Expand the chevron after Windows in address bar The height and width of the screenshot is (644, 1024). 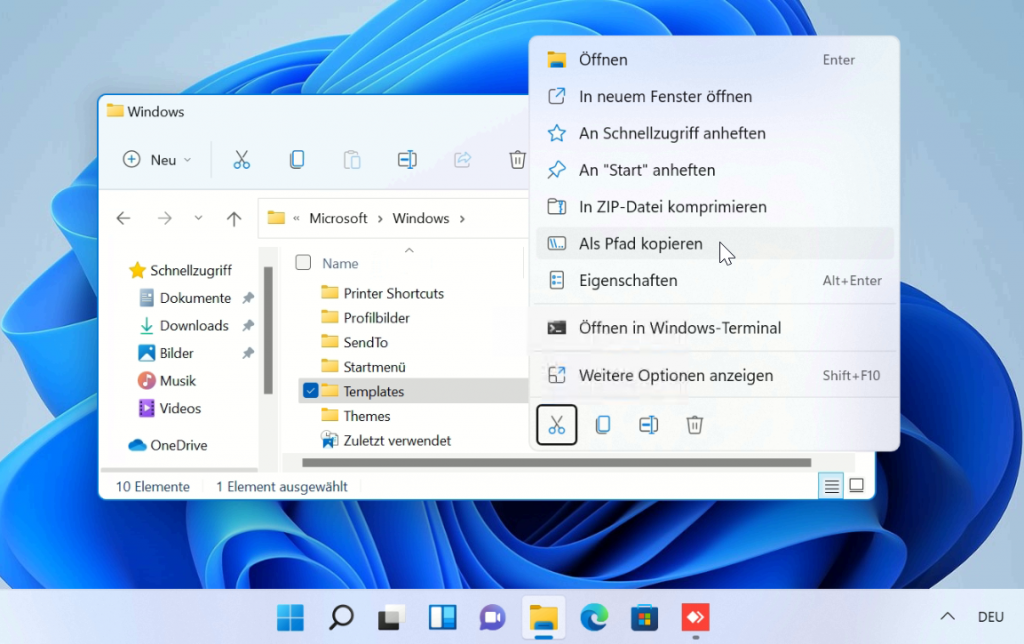click(460, 218)
